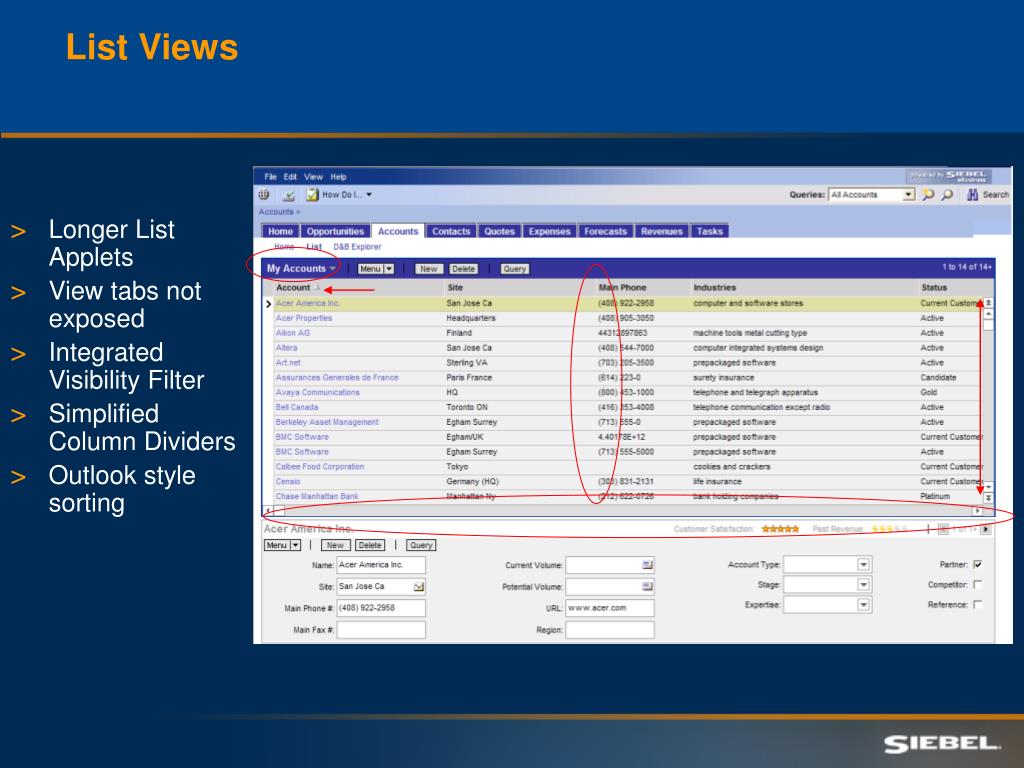This screenshot has height=768, width=1024.
Task: Expand the Account Type dropdown
Action: point(863,564)
